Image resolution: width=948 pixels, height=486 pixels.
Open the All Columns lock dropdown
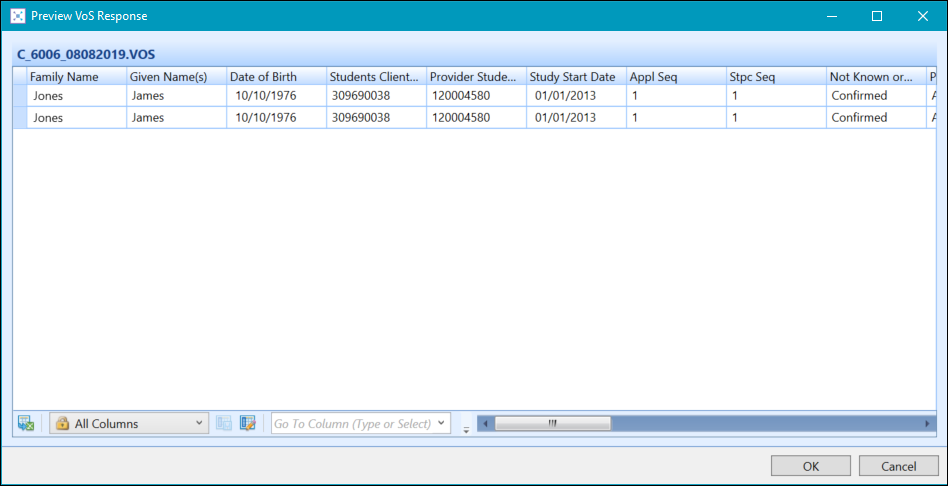(x=129, y=423)
